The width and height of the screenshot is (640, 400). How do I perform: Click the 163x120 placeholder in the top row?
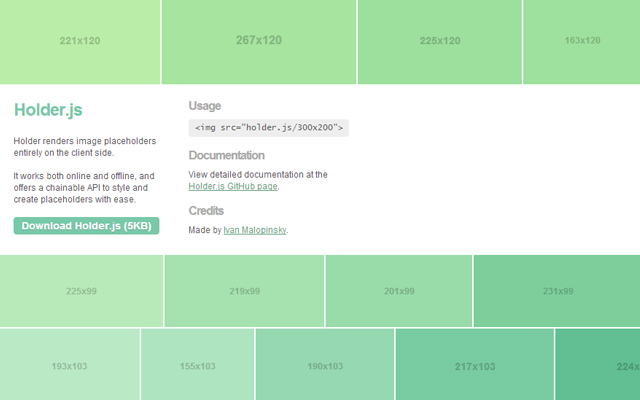click(581, 41)
